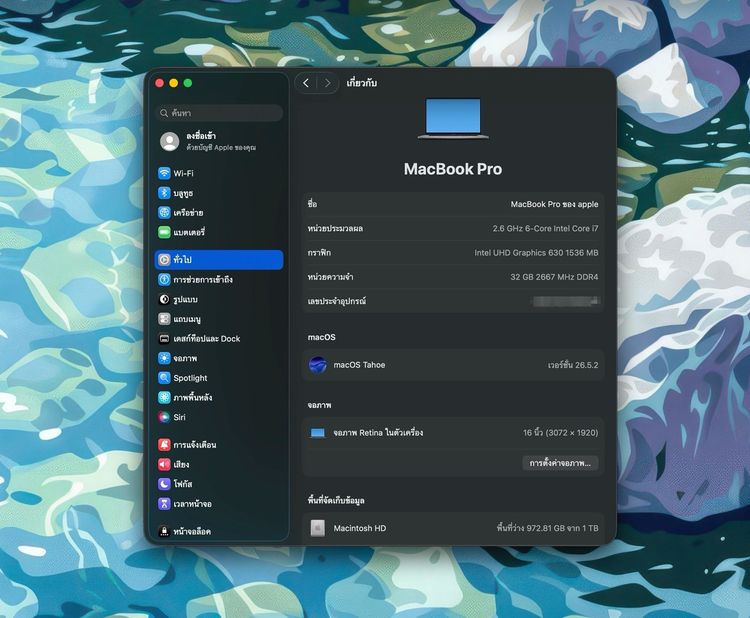Viewport: 750px width, 618px height.
Task: Go back with the left chevron
Action: click(x=306, y=83)
